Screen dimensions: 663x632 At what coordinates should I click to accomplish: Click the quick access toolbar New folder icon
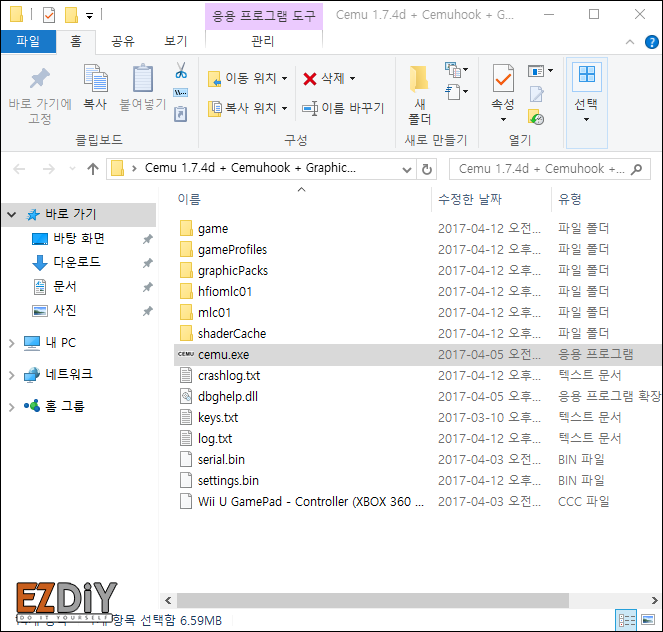pos(71,15)
